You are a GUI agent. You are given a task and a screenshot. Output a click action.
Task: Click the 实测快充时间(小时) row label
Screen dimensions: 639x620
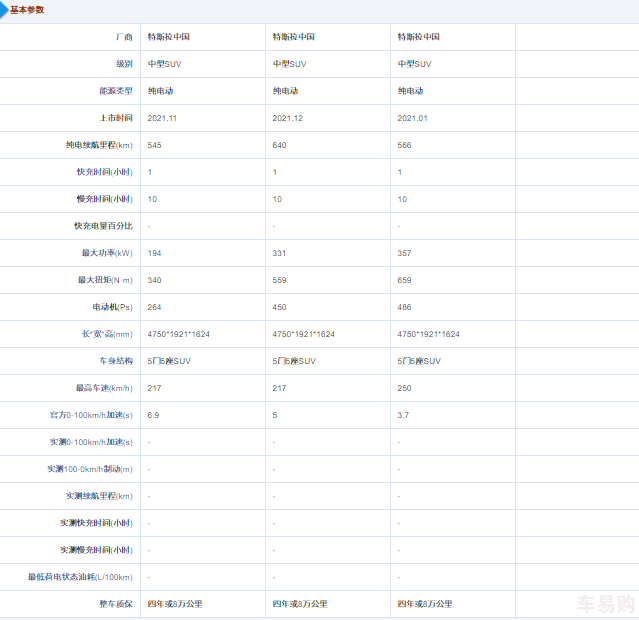[x=97, y=523]
